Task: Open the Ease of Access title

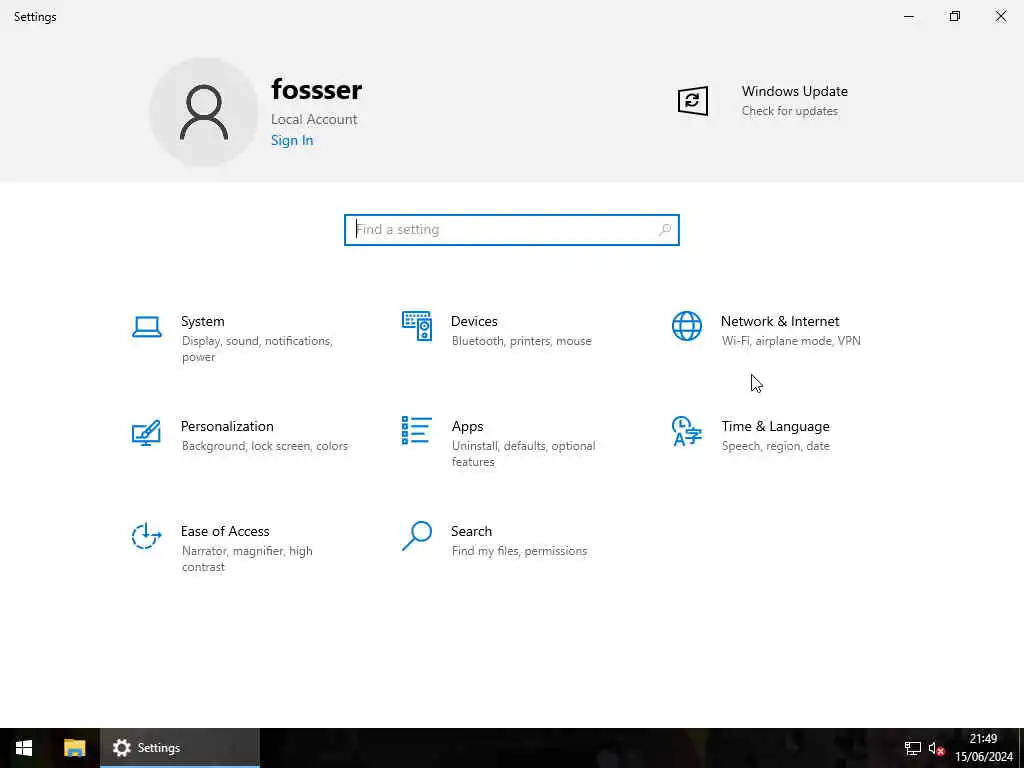Action: [x=225, y=532]
